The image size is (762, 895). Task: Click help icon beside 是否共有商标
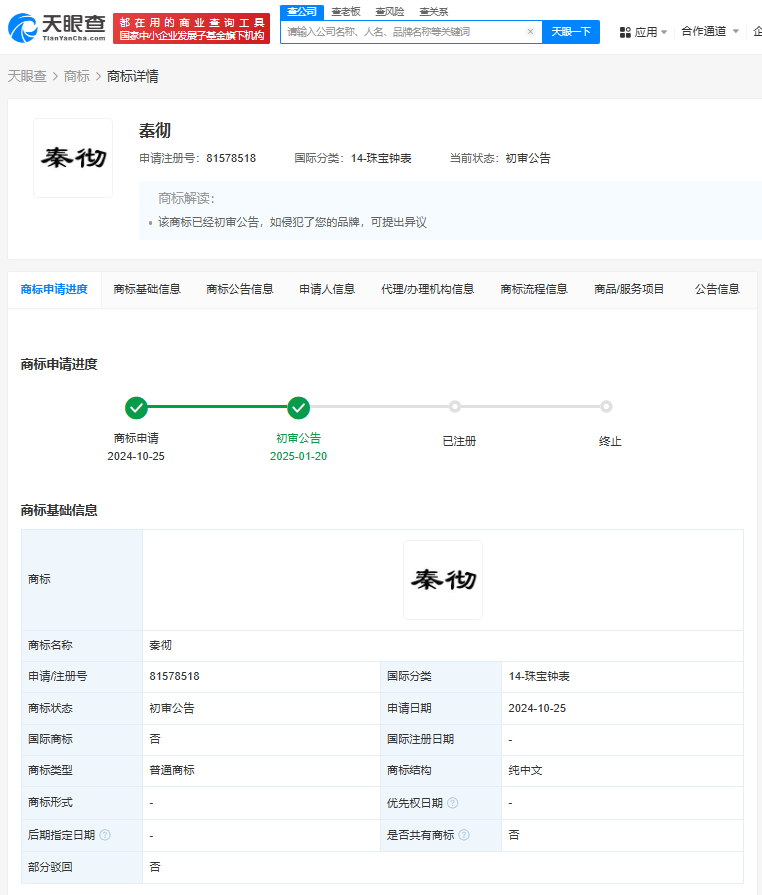click(464, 835)
